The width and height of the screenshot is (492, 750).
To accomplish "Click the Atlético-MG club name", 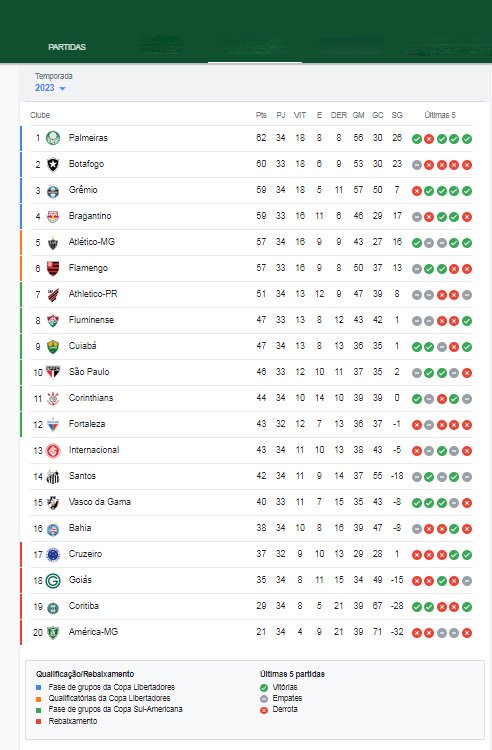I will (92, 242).
